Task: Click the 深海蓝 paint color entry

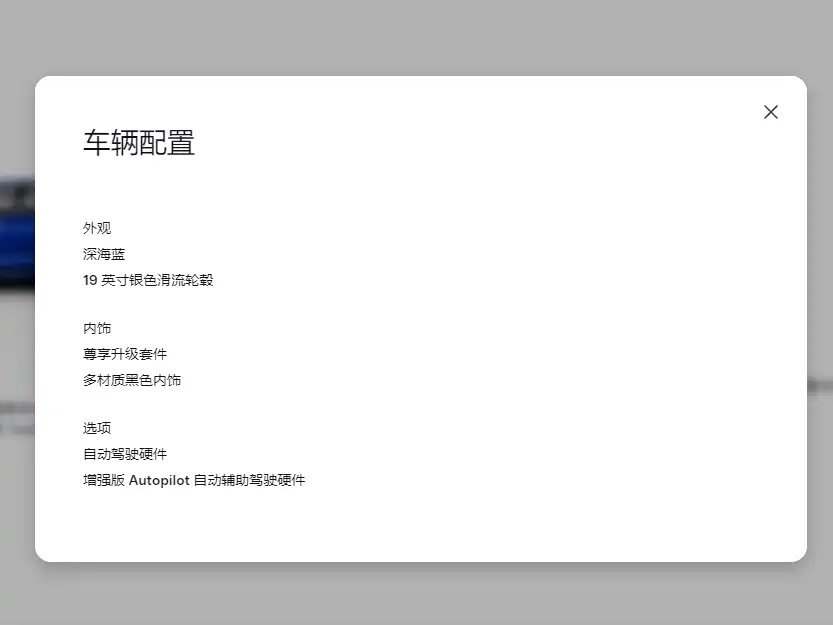Action: coord(104,254)
